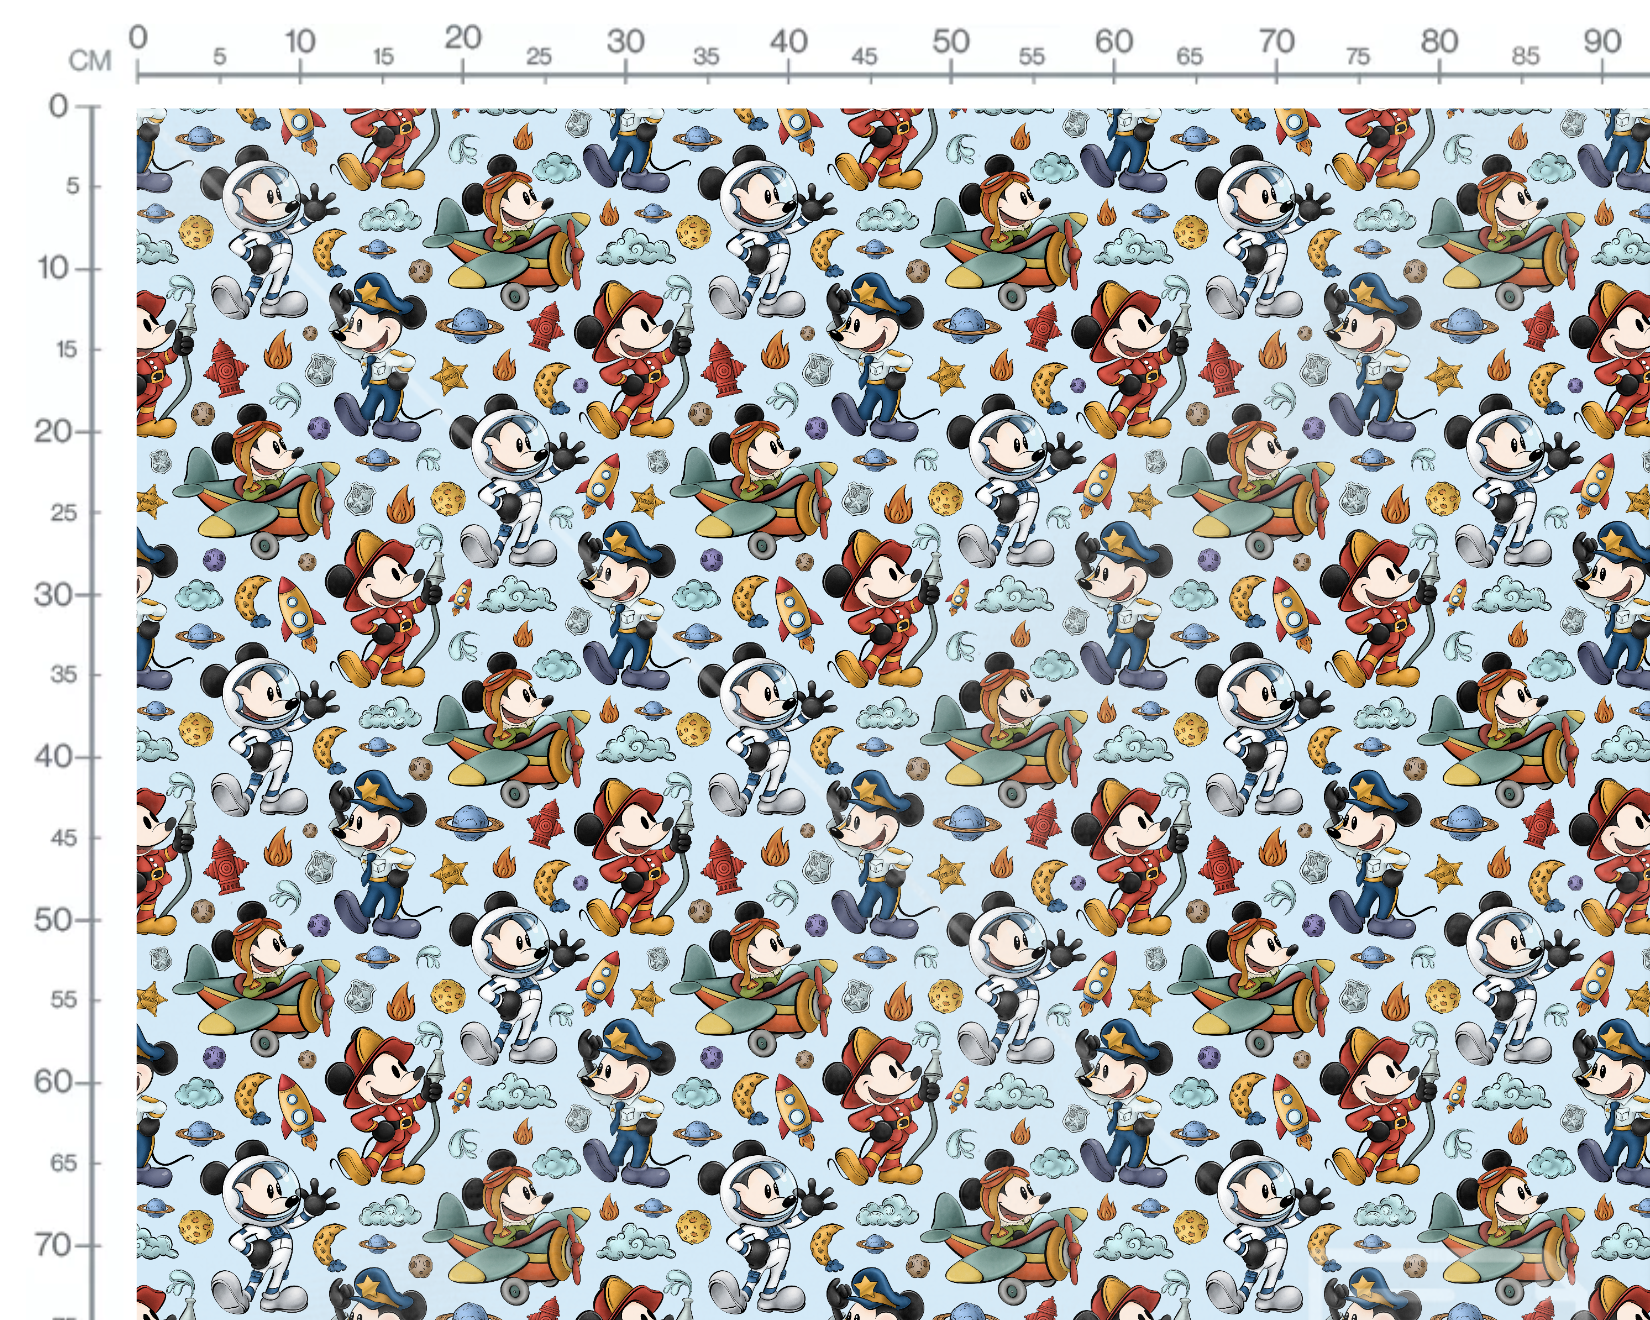Select the 30 mark on horizontal ruler
1650x1320 pixels.
pyautogui.click(x=625, y=41)
